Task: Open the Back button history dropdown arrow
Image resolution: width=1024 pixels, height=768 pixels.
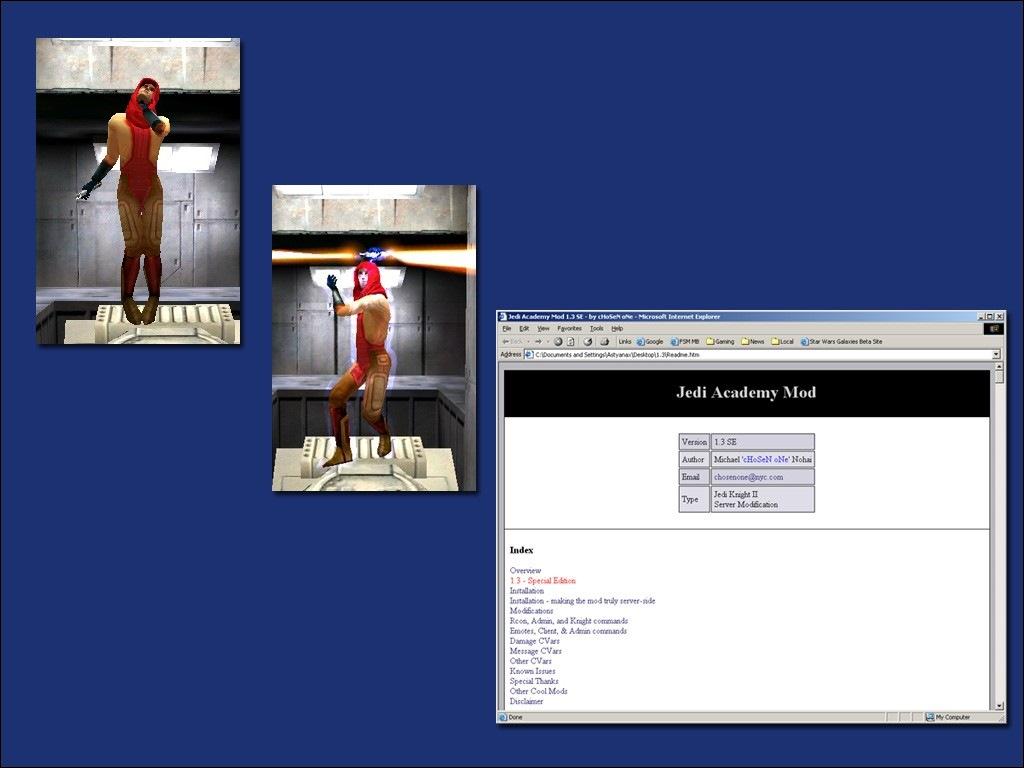Action: click(x=527, y=342)
